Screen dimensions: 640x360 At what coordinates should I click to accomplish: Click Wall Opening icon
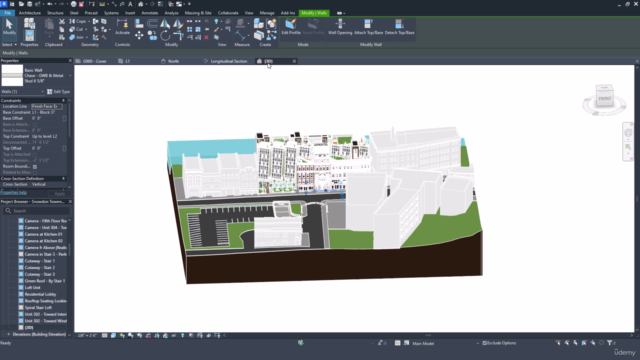pos(340,27)
